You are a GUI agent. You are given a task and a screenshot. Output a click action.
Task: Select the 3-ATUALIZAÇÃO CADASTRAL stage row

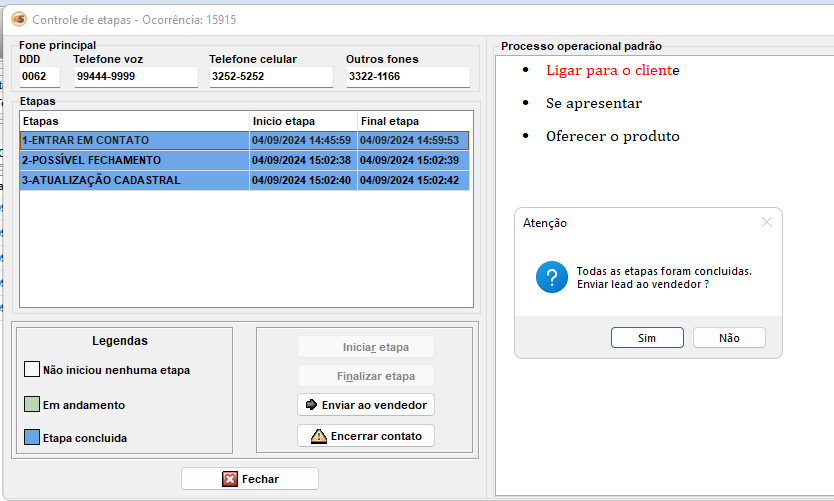[134, 180]
